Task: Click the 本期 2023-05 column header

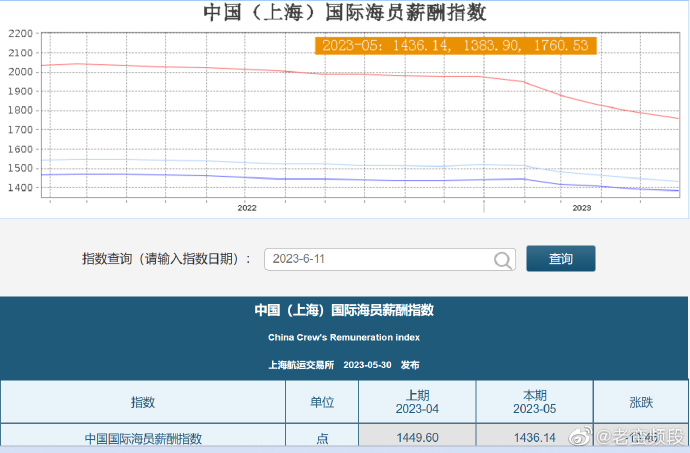Action: [x=535, y=402]
